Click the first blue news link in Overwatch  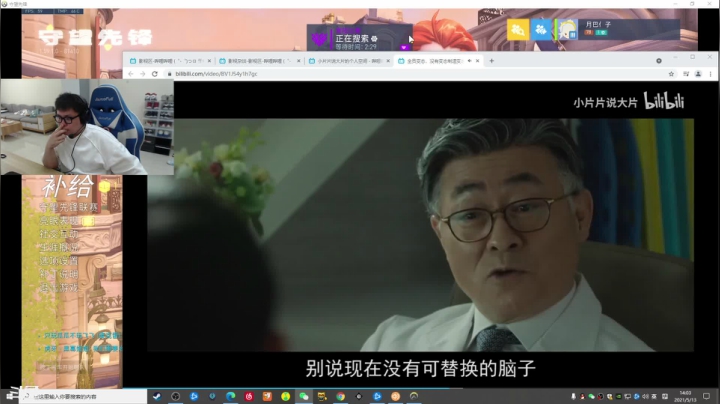[x=82, y=336]
